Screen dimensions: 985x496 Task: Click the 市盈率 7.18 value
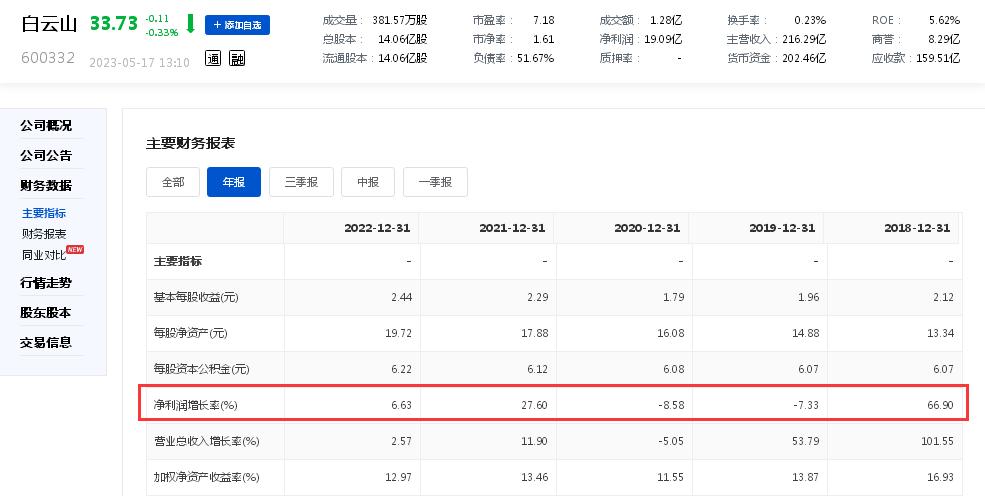pos(543,21)
